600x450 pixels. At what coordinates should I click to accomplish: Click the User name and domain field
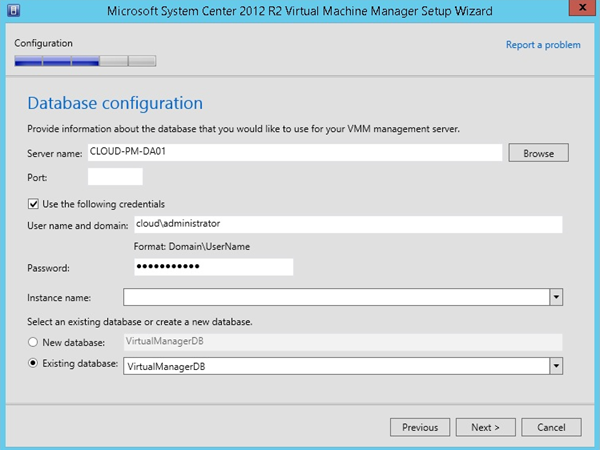coord(348,224)
